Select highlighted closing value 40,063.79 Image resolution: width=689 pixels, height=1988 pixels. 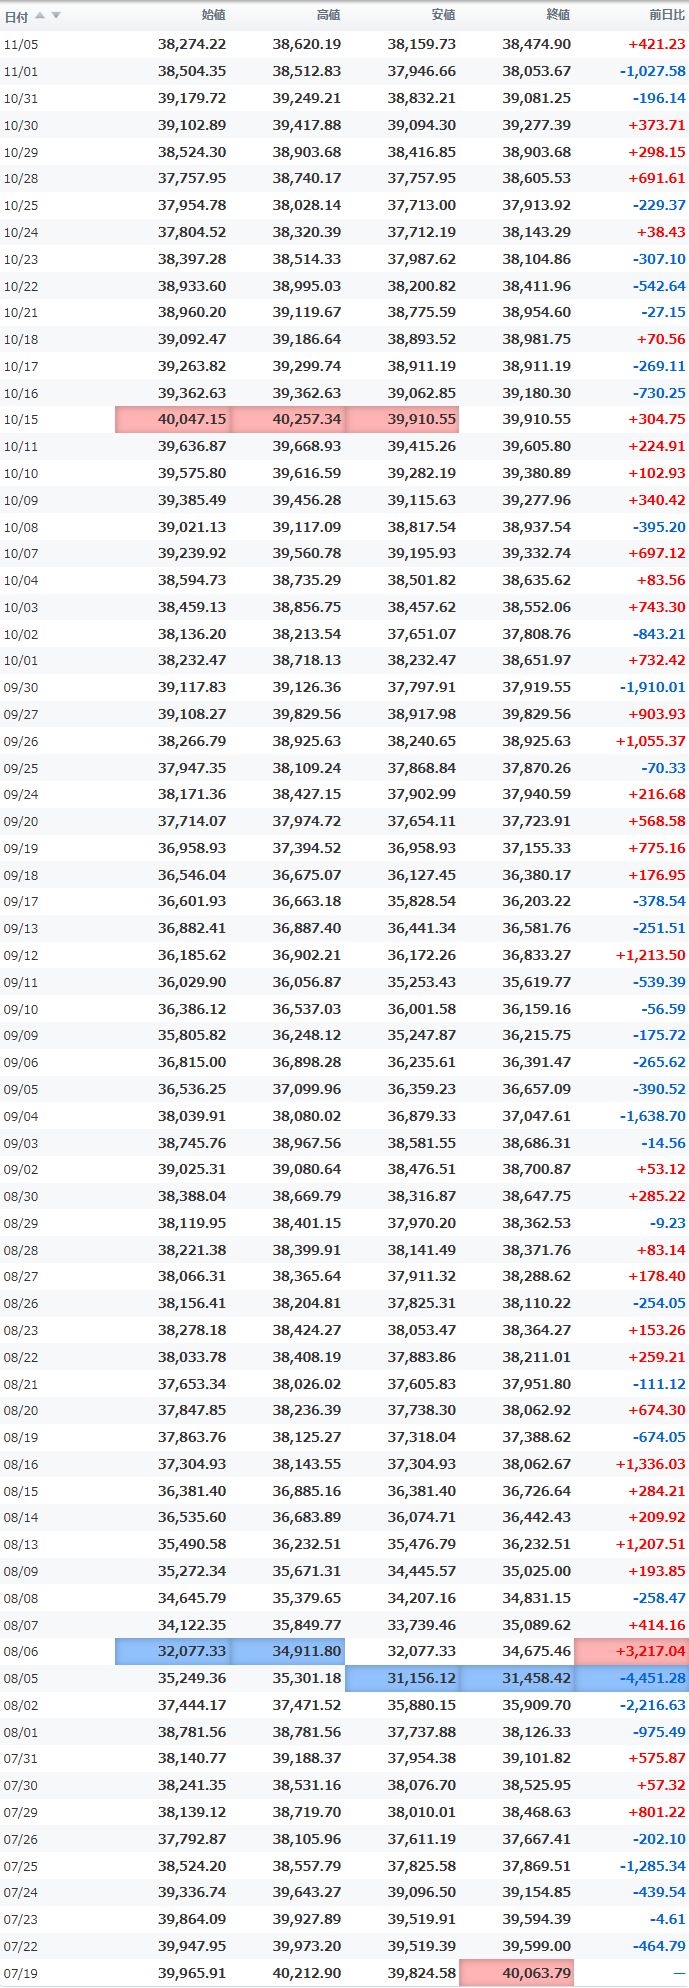tap(517, 1973)
